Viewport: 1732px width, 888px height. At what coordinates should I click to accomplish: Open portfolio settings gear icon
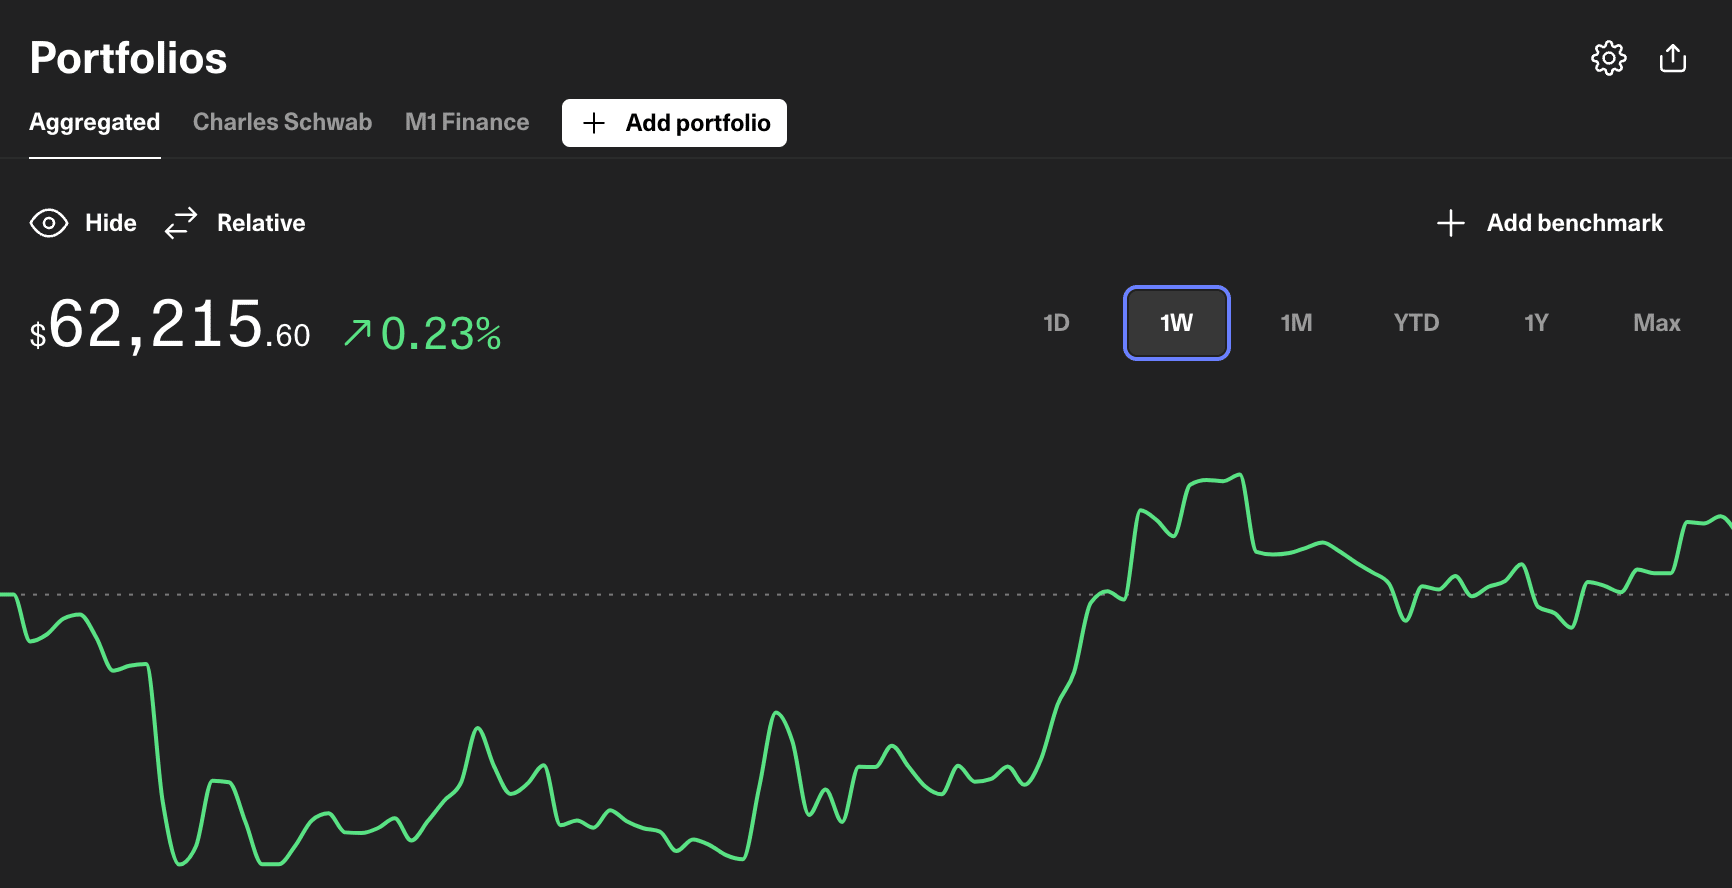(1608, 58)
